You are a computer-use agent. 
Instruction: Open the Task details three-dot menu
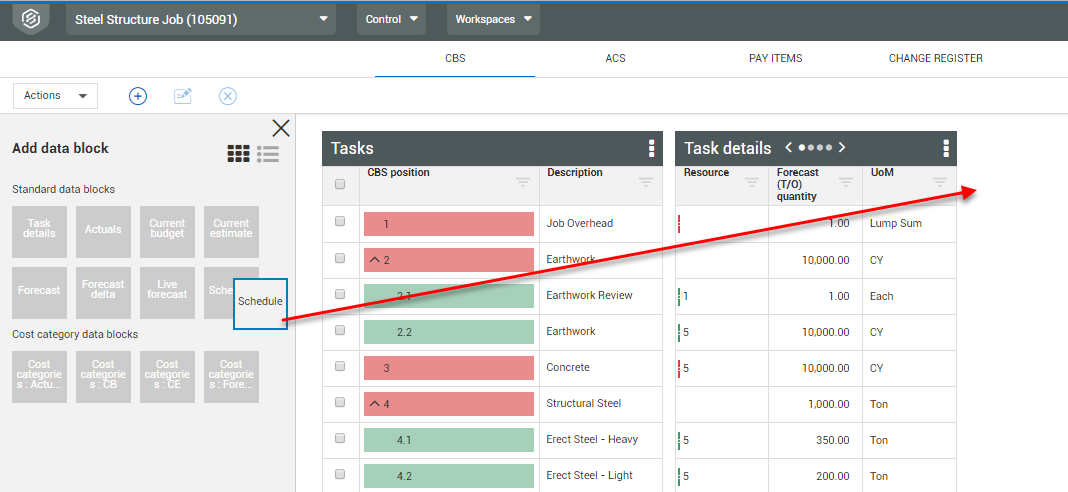pyautogui.click(x=946, y=149)
